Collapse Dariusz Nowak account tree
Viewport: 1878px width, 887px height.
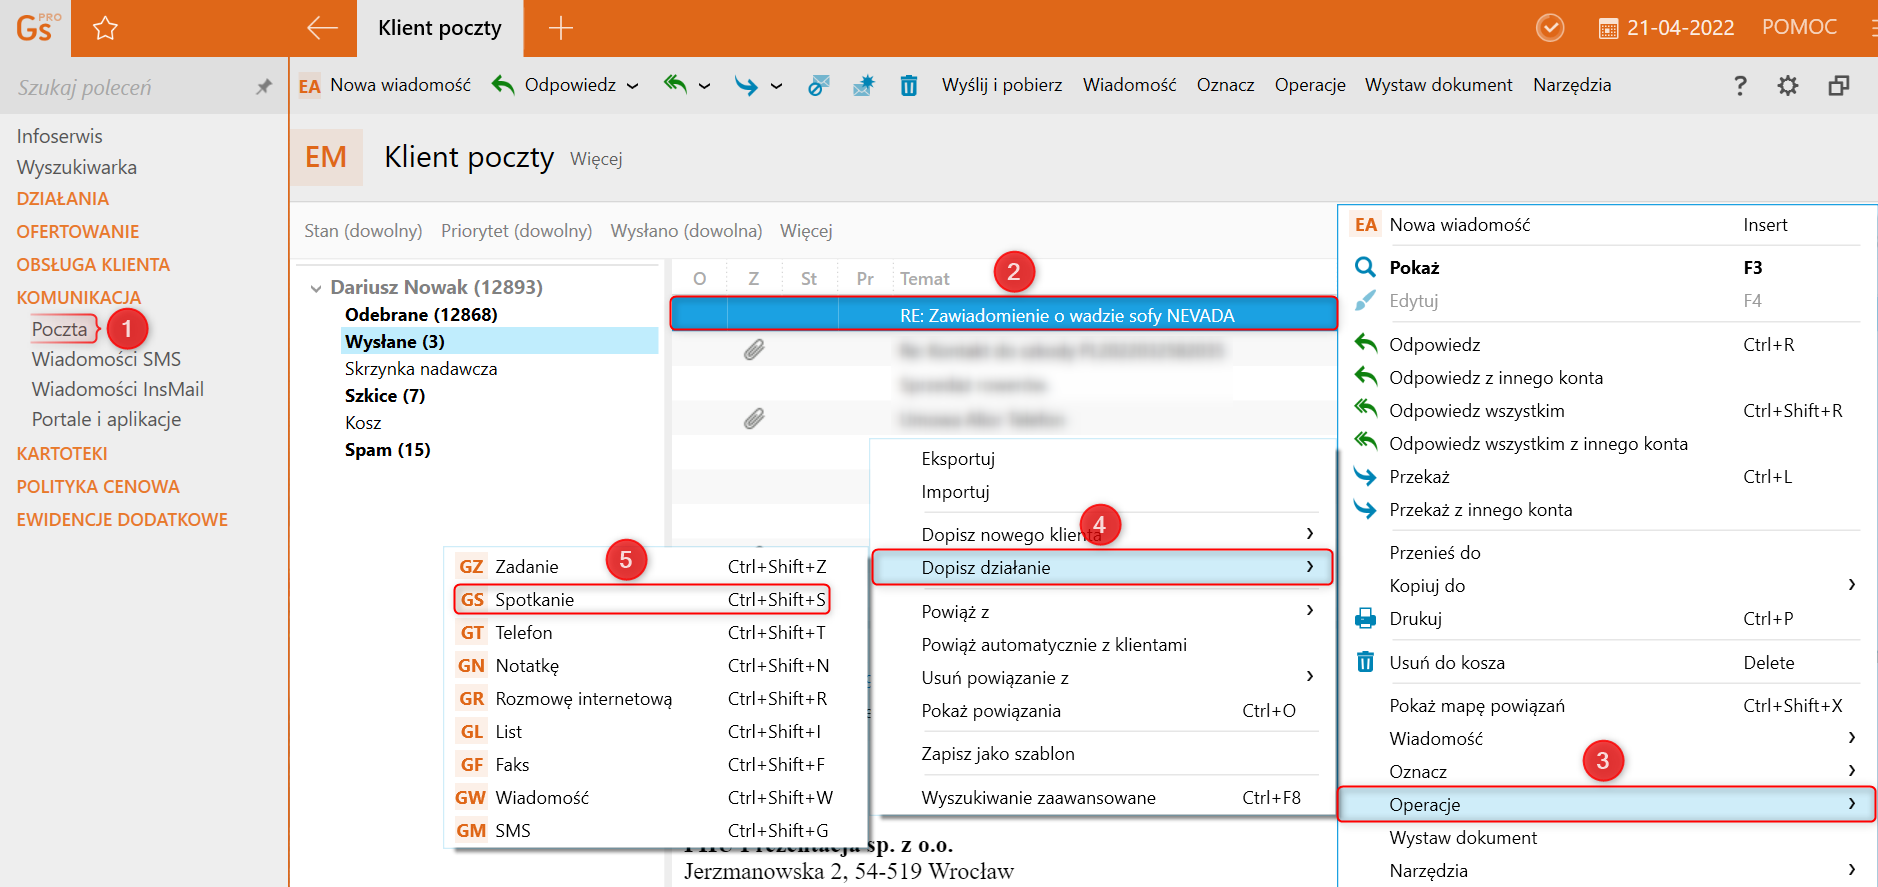pos(316,288)
